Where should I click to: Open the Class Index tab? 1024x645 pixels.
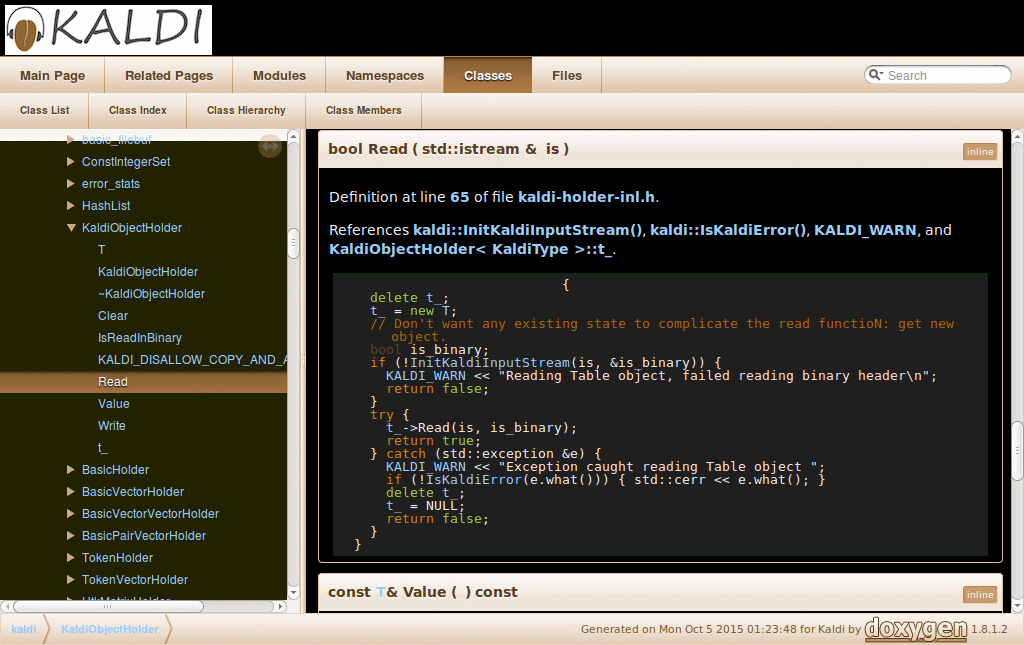pos(137,110)
